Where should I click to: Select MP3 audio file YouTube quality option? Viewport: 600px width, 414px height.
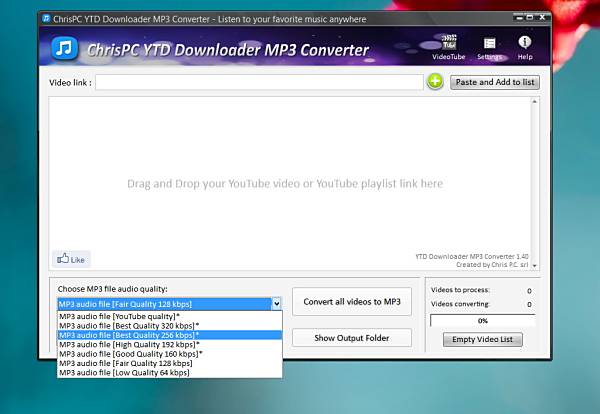pyautogui.click(x=170, y=316)
